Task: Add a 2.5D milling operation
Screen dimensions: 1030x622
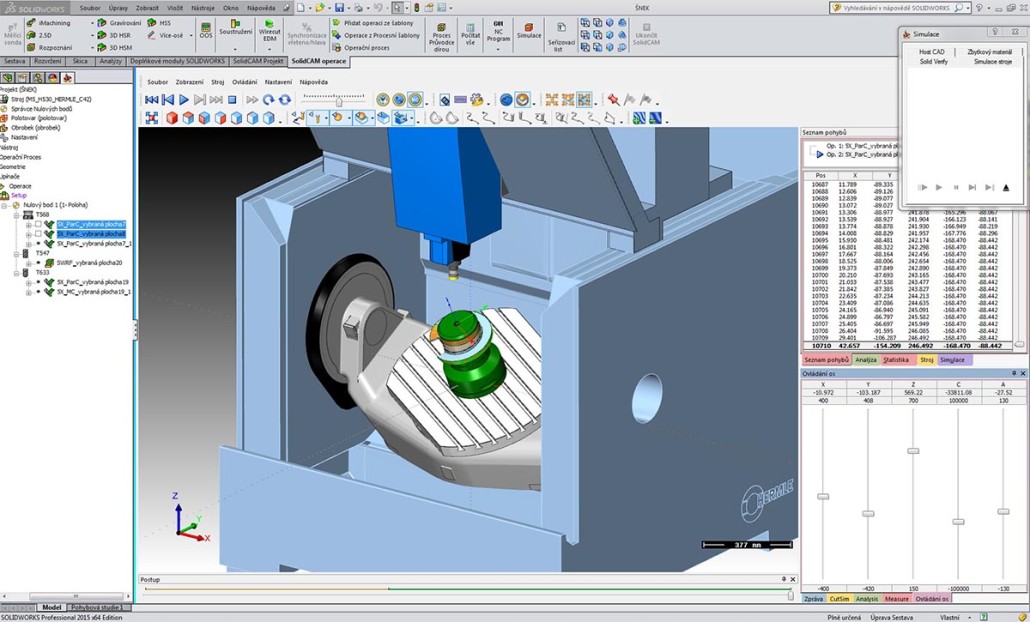Action: coord(31,35)
